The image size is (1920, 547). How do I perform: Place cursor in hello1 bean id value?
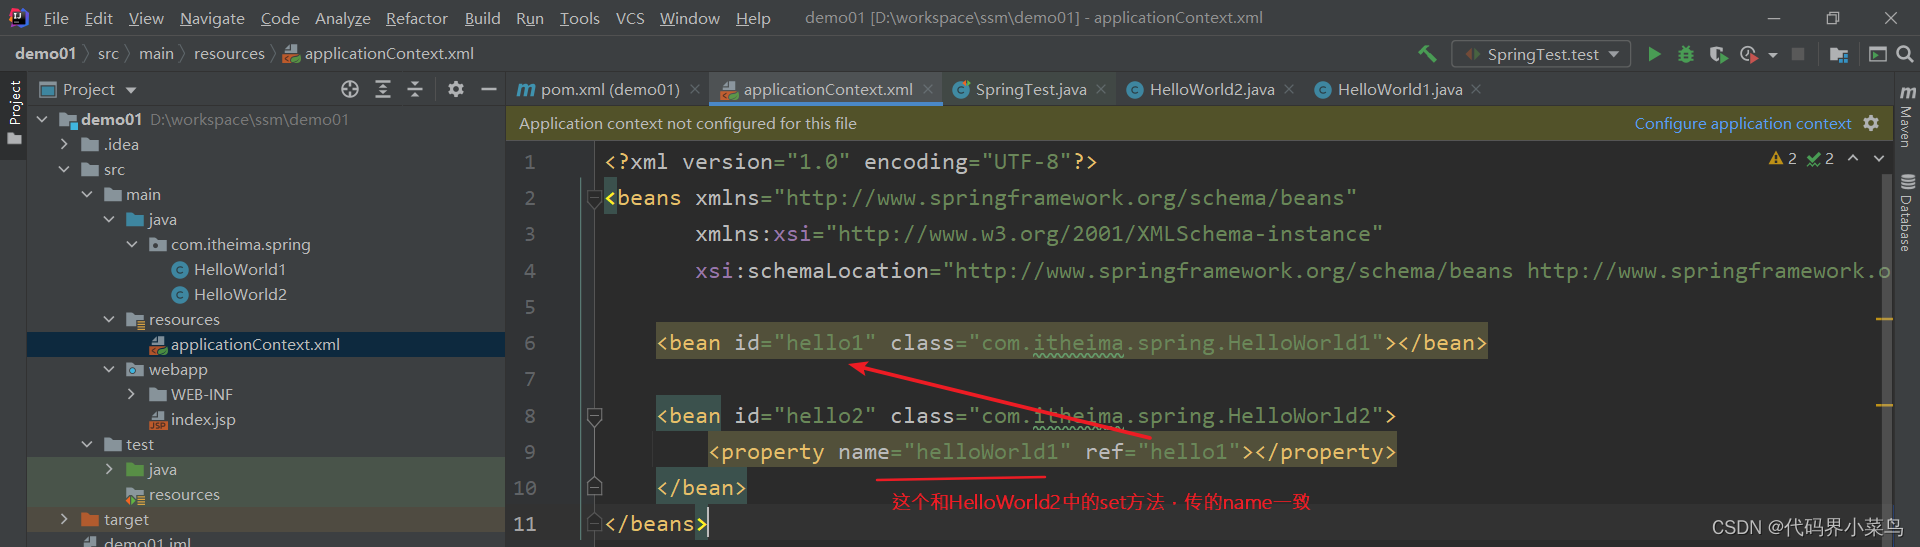pyautogui.click(x=824, y=343)
